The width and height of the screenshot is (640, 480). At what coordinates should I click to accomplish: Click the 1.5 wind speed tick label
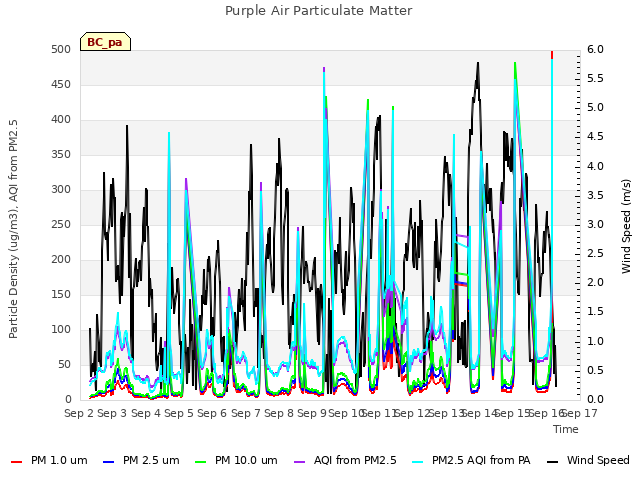(x=595, y=312)
